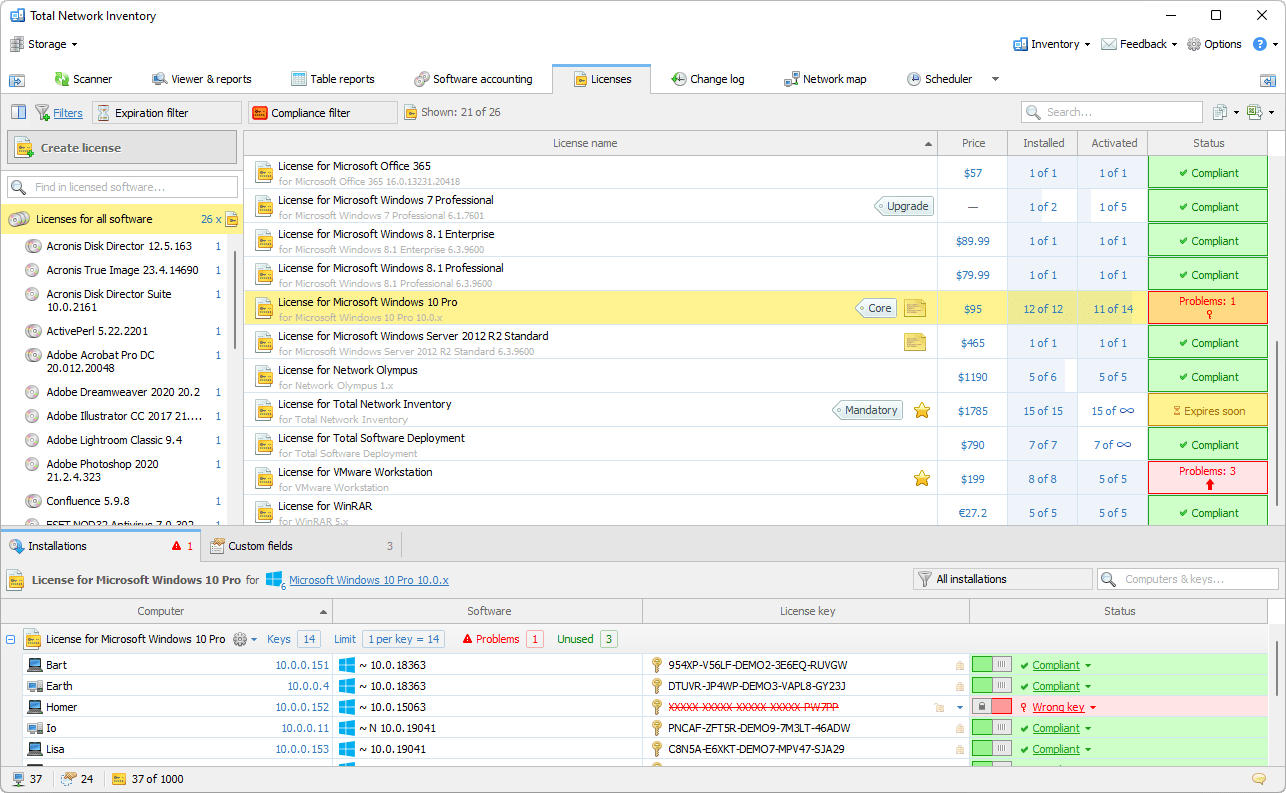Click the copy report icon next to search
Viewport: 1286px width, 793px height.
tap(1220, 112)
